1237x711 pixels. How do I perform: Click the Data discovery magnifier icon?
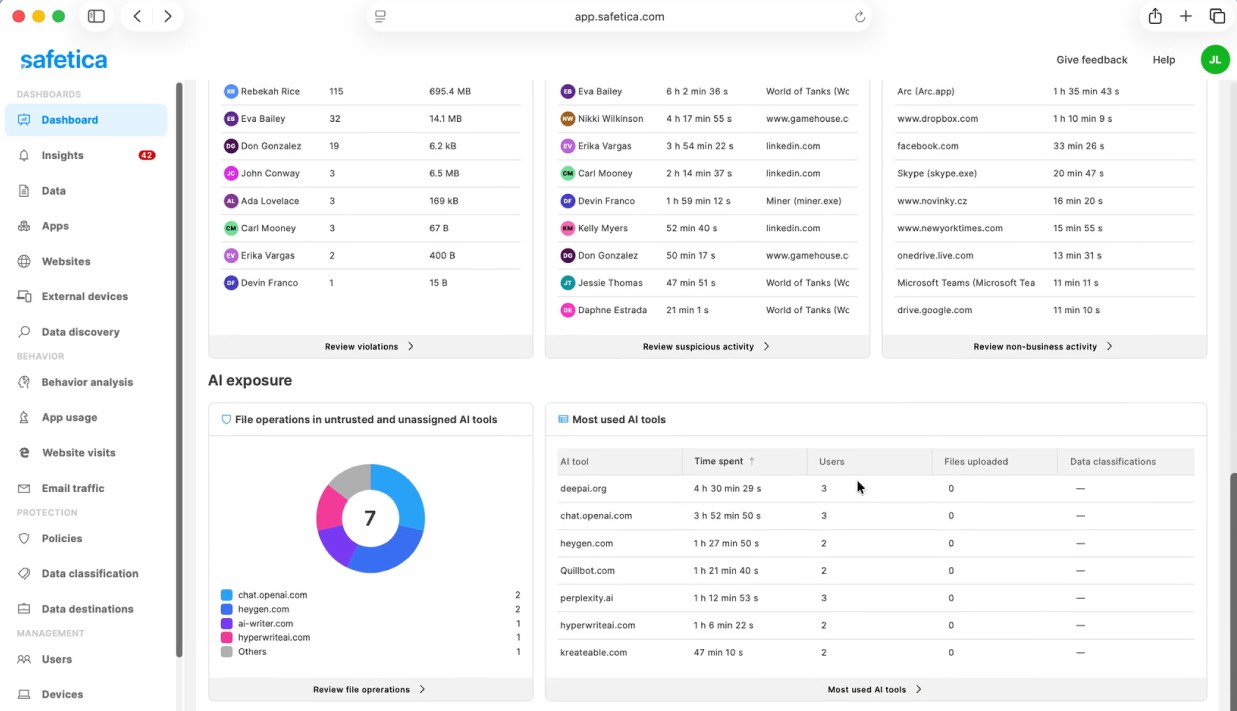coord(24,332)
